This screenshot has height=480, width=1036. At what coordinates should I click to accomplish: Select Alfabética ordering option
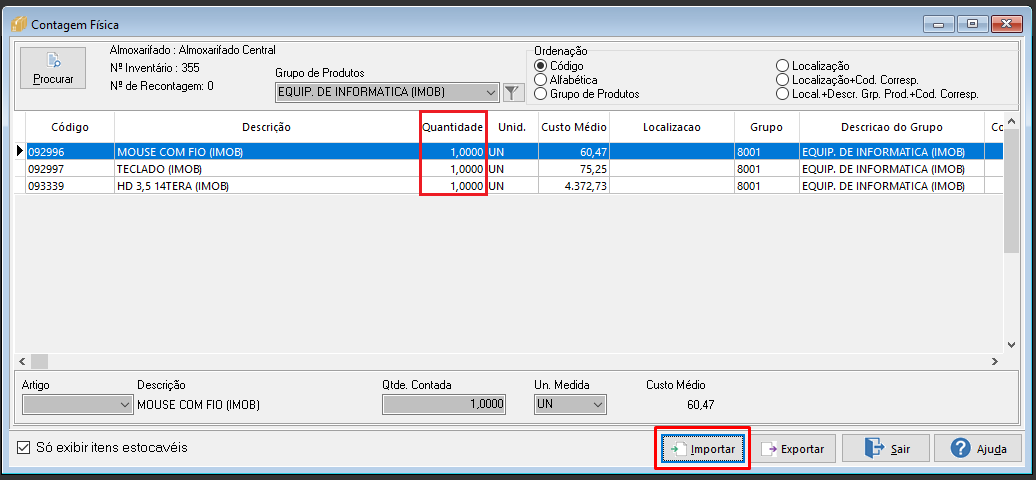point(540,79)
